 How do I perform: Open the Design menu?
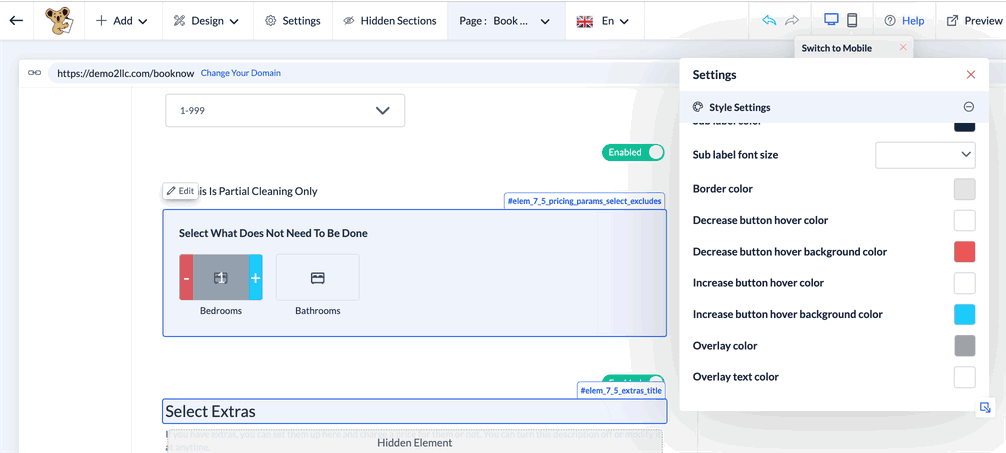[206, 20]
